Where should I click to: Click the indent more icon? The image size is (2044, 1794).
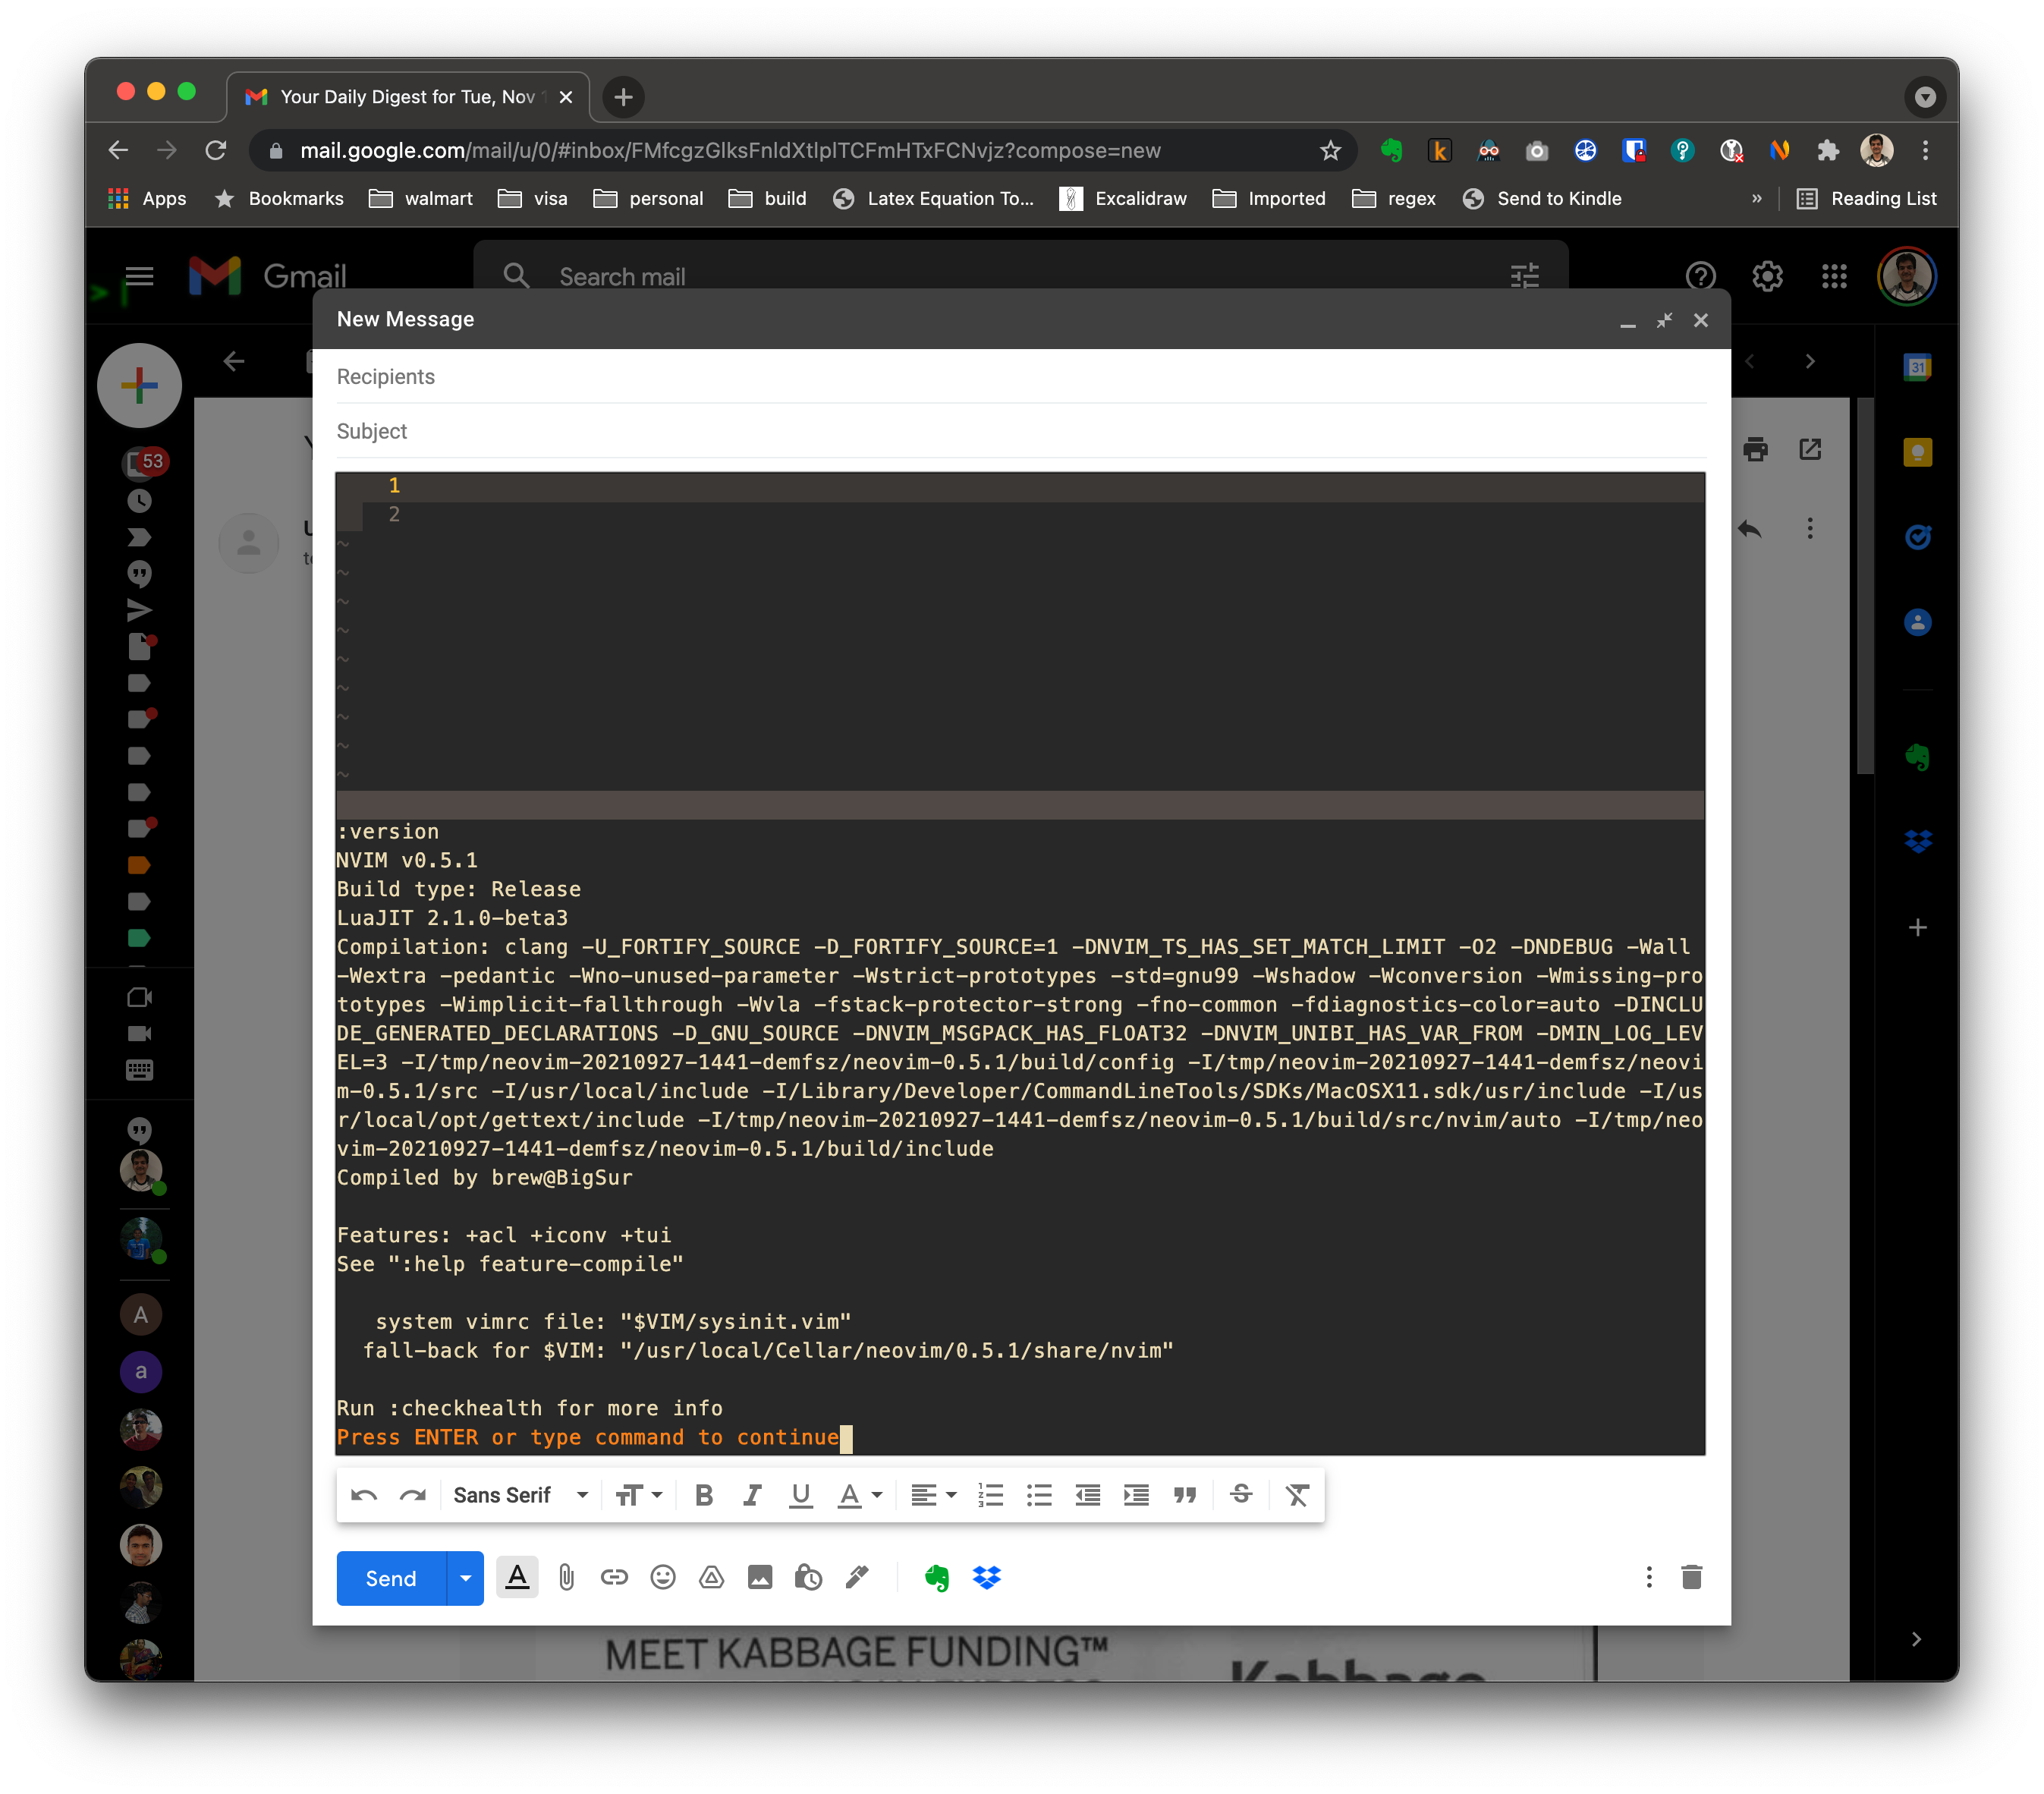pyautogui.click(x=1136, y=1494)
